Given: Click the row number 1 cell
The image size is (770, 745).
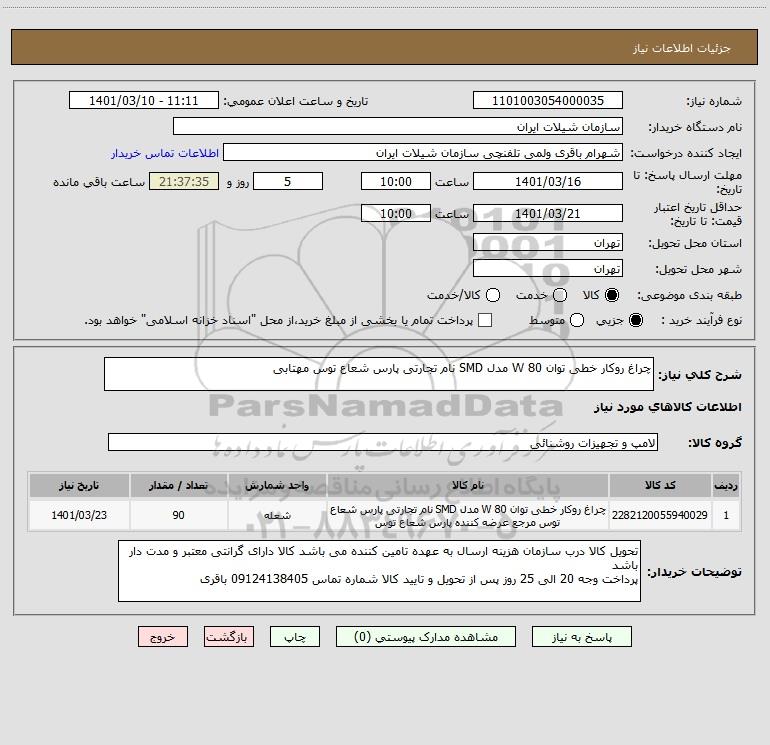Looking at the screenshot, I should pos(726,515).
